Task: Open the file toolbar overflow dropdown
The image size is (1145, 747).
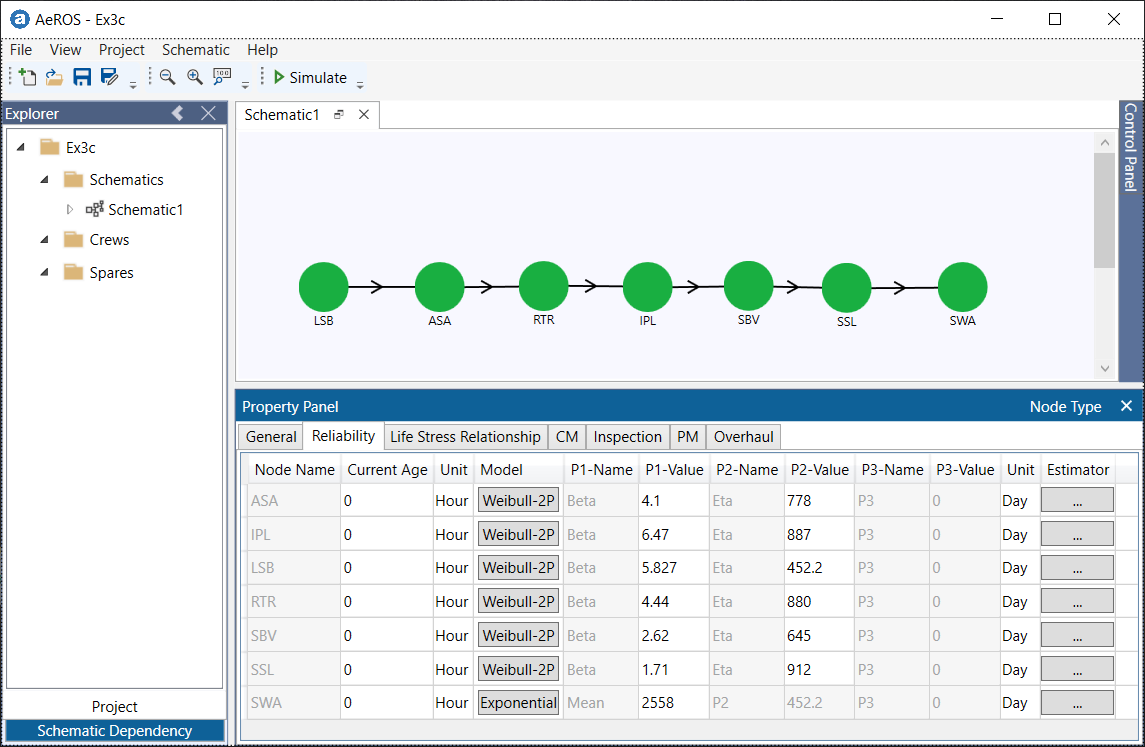Action: click(133, 85)
